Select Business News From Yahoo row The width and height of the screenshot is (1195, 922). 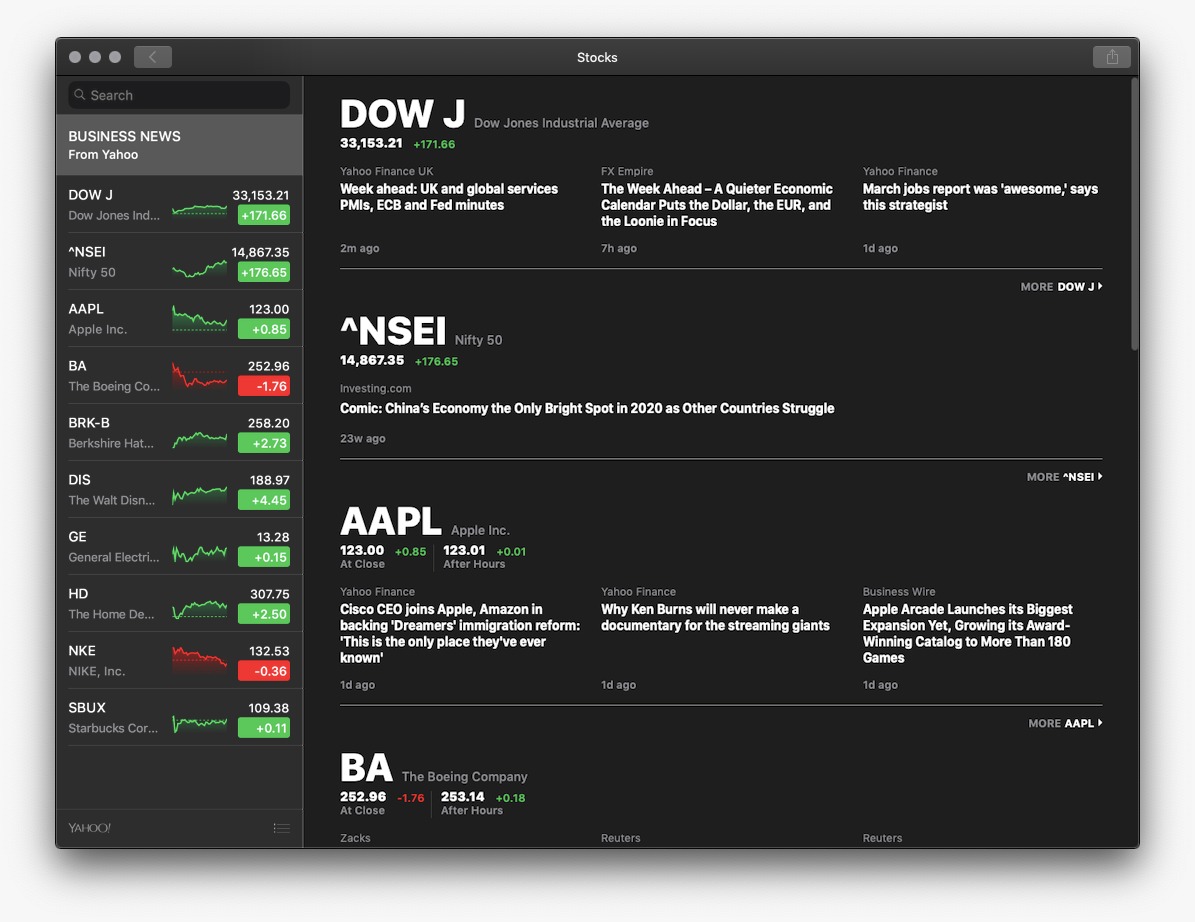tap(179, 145)
